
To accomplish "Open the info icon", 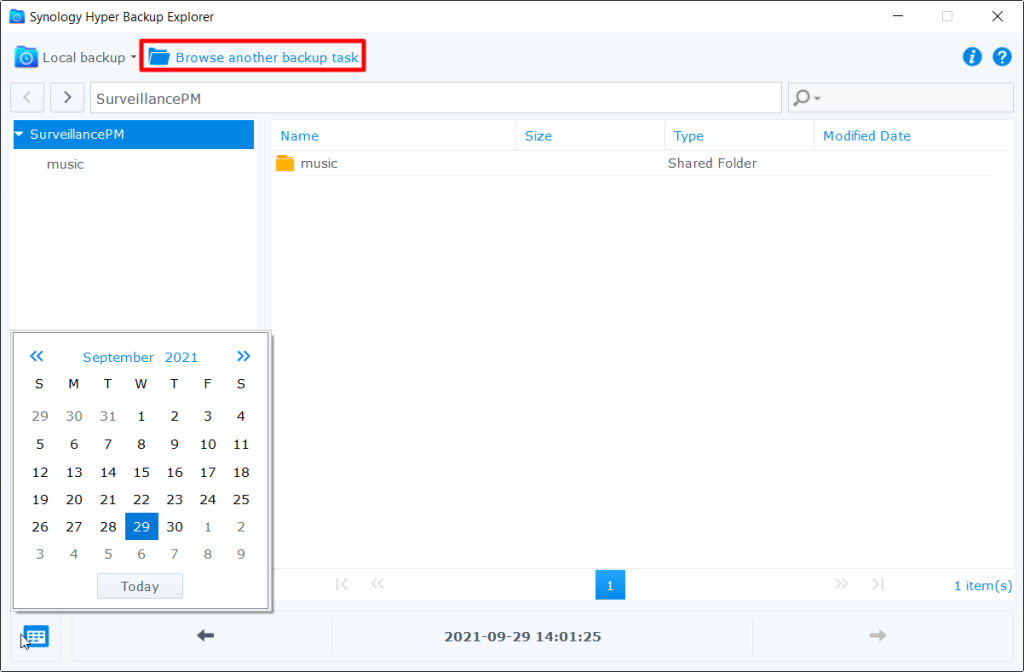I will click(972, 57).
